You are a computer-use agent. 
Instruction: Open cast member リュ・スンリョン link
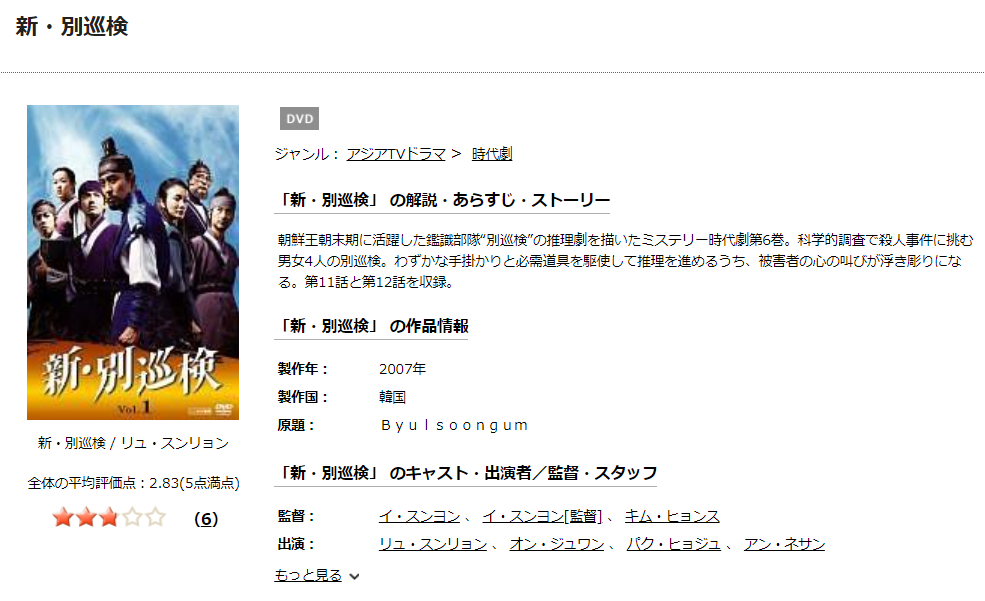[x=433, y=544]
